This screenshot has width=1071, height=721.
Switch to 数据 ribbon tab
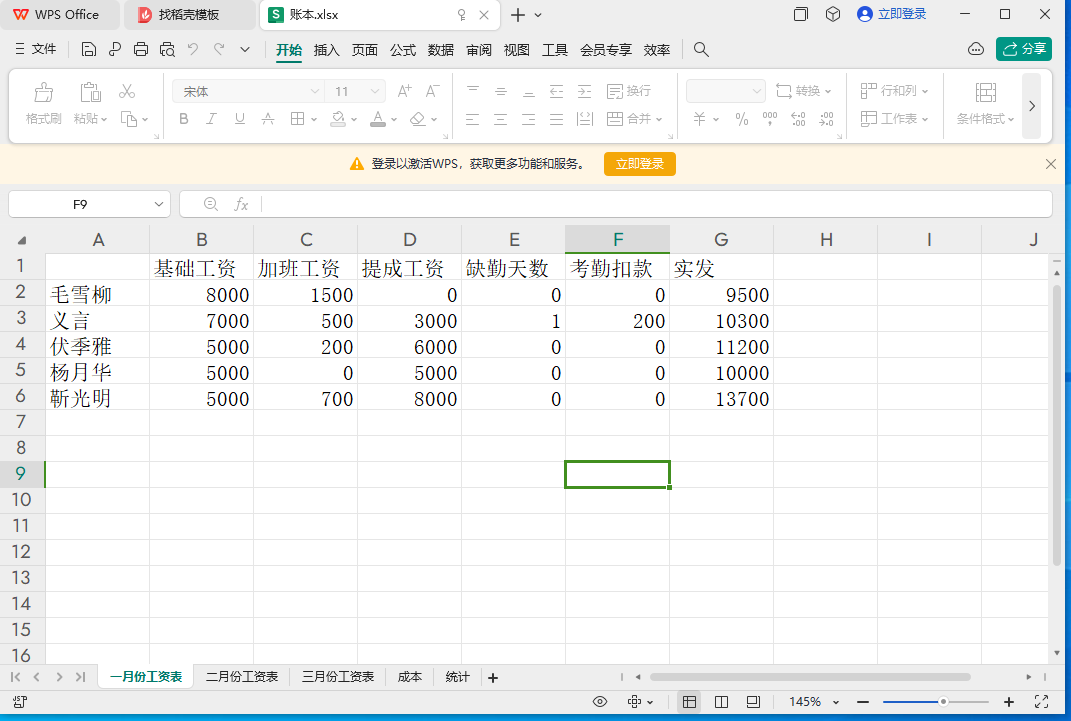pos(441,50)
